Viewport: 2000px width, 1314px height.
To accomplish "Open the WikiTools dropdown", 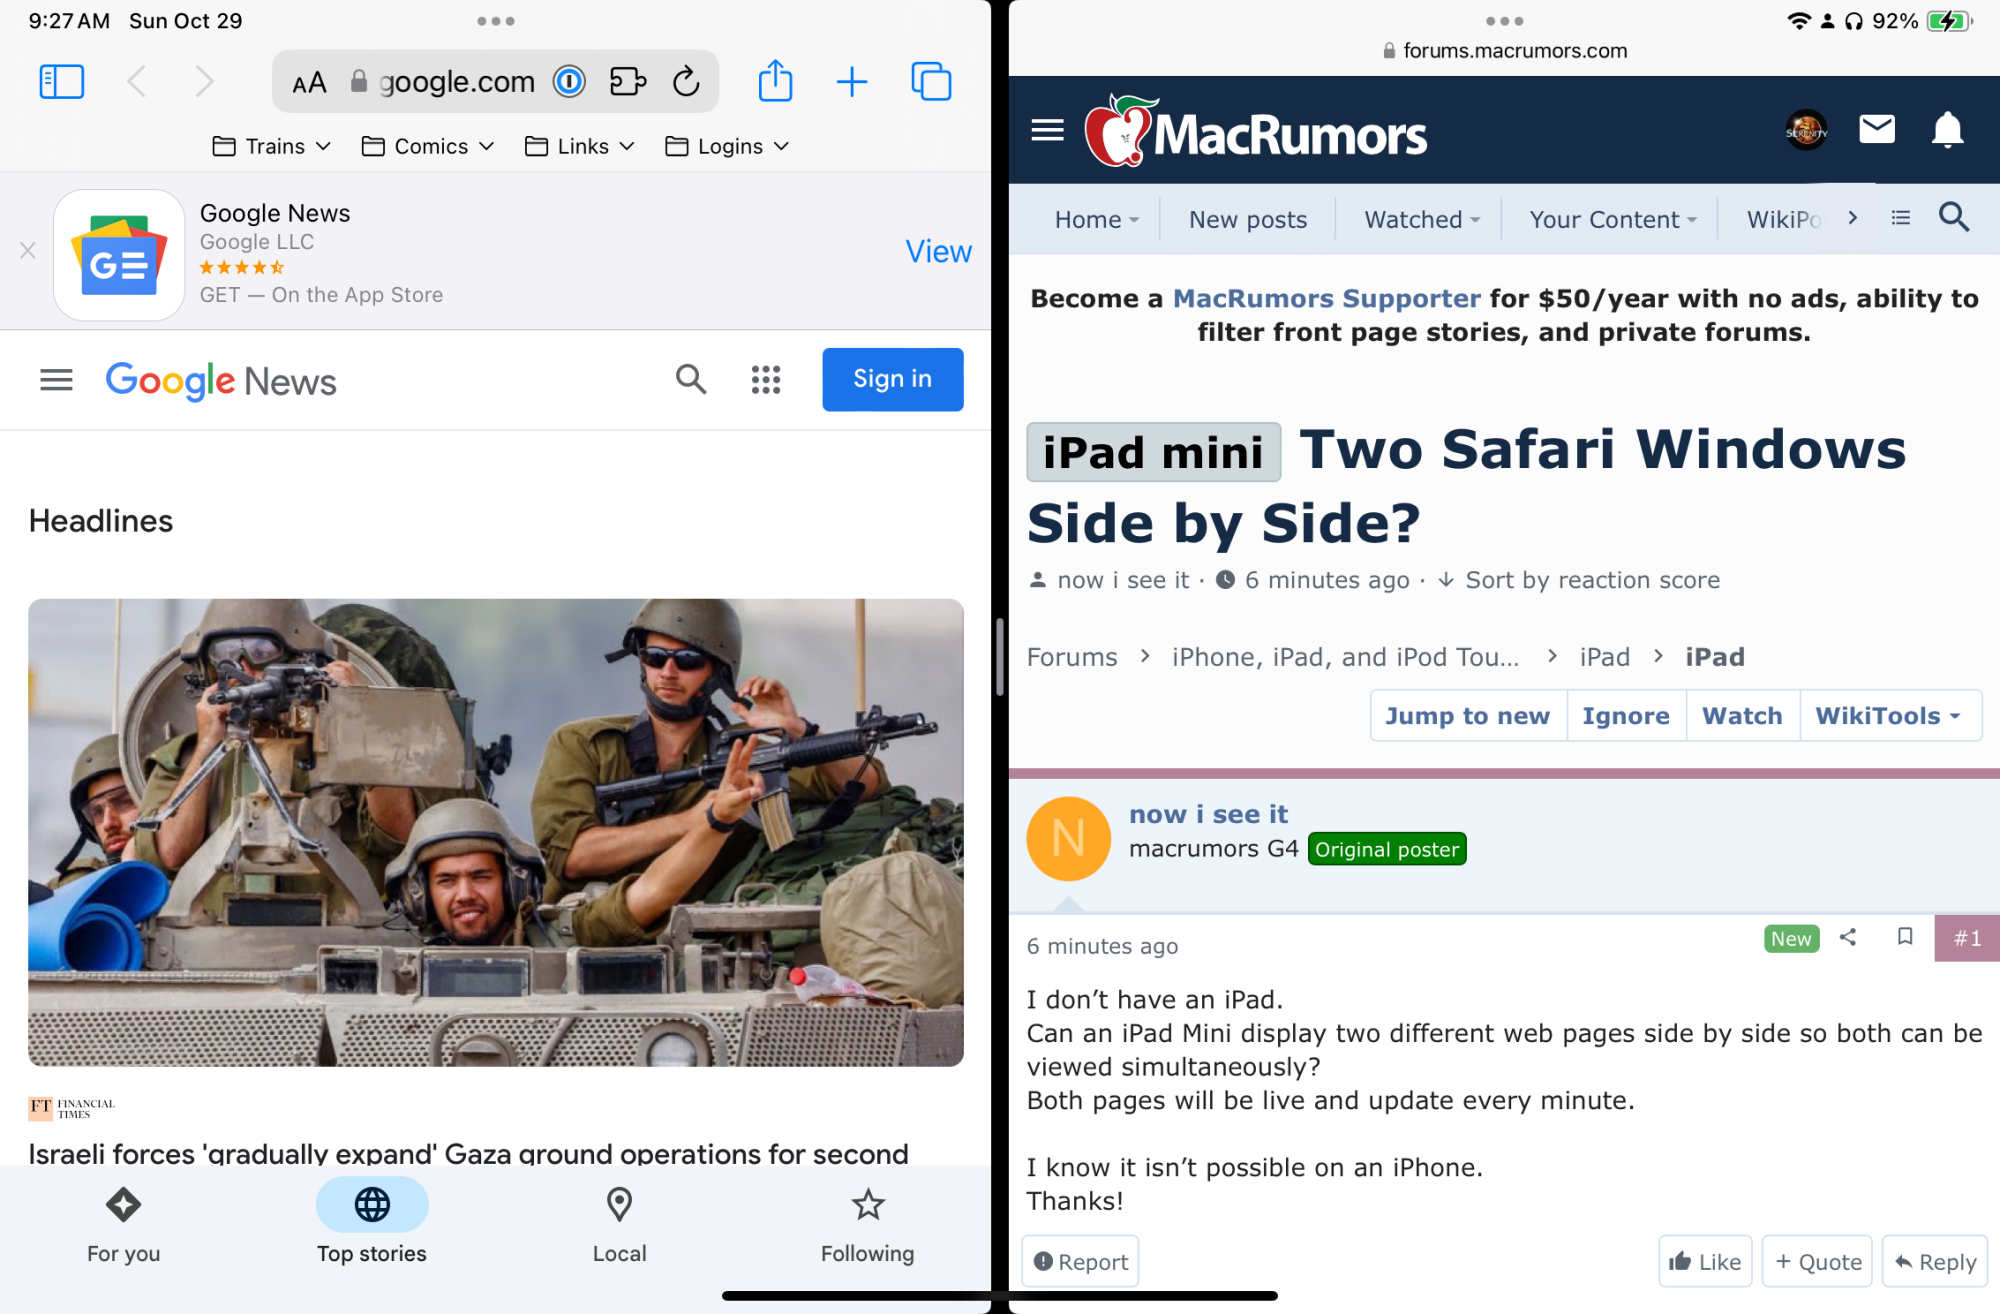I will point(1888,716).
